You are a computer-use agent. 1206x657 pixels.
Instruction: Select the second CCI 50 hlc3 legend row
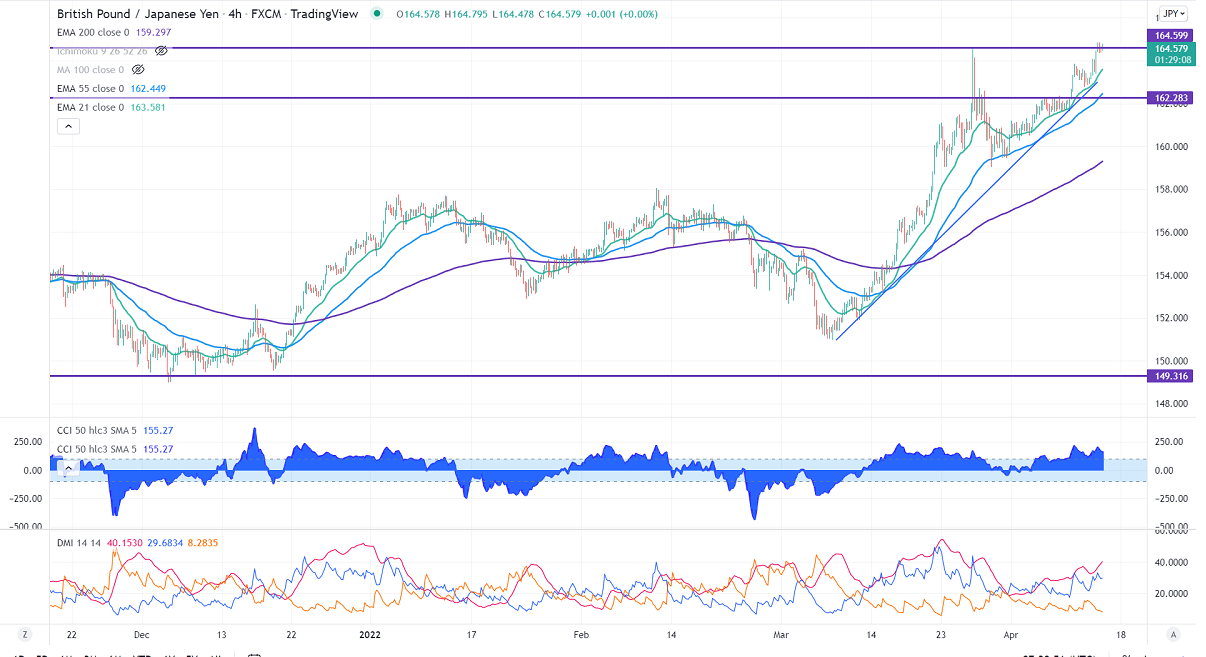[x=115, y=448]
